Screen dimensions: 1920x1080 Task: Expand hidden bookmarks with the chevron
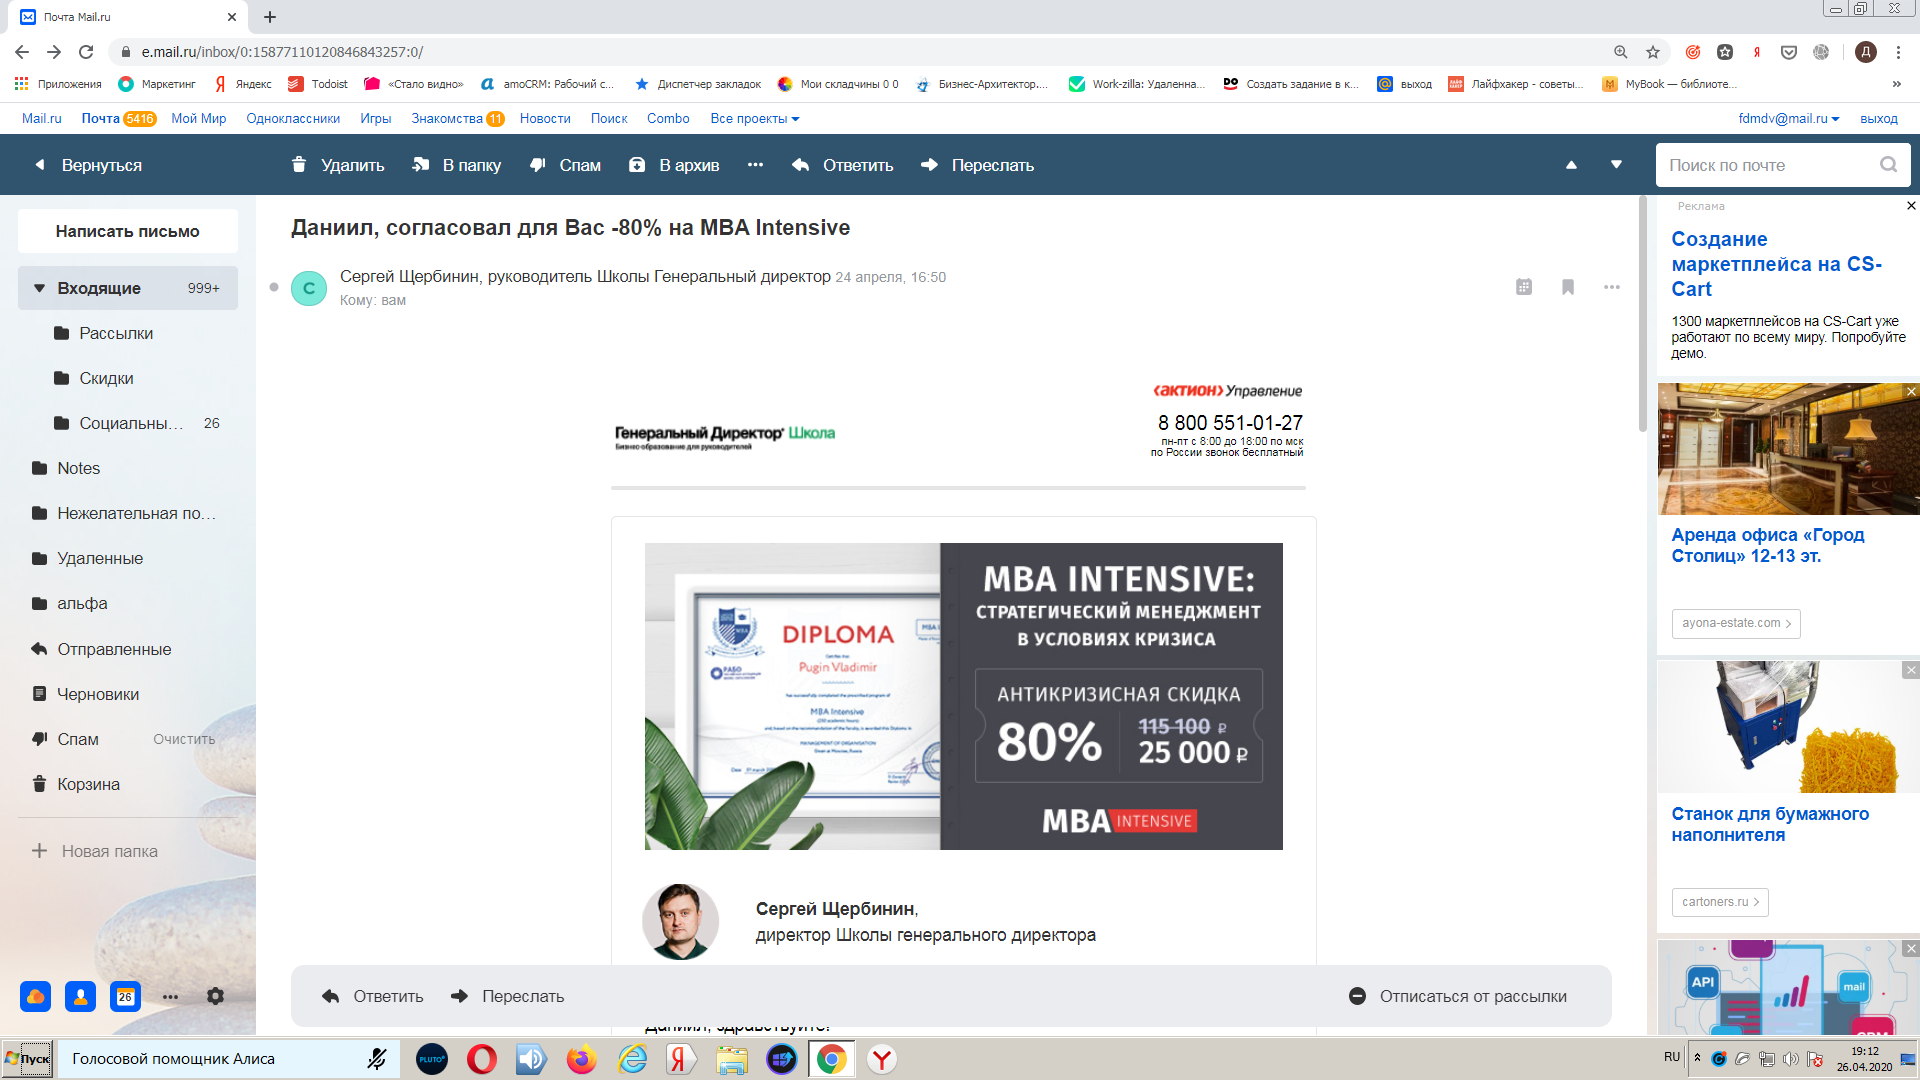tap(1896, 84)
